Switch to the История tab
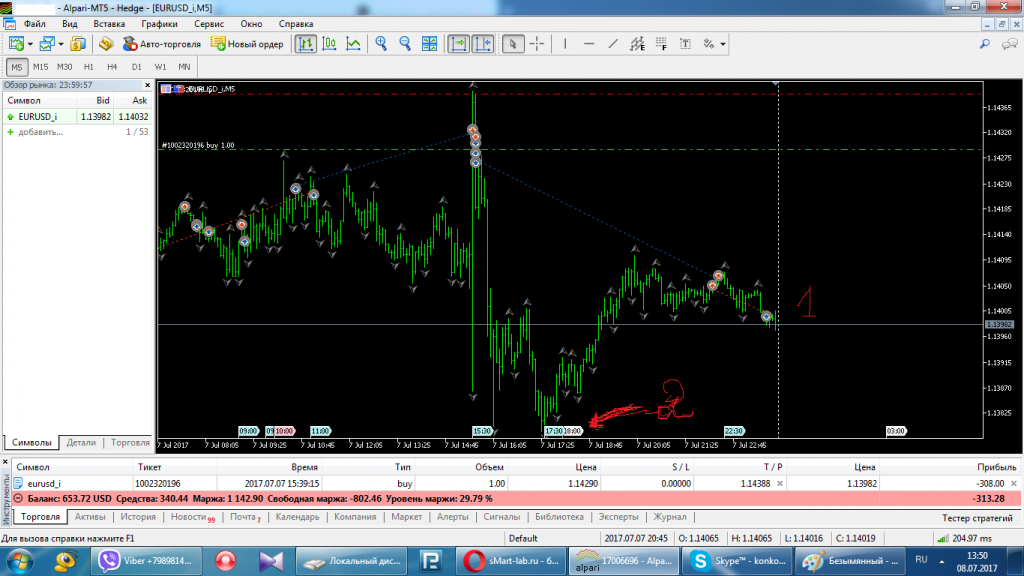Viewport: 1024px width, 576px height. (x=138, y=517)
